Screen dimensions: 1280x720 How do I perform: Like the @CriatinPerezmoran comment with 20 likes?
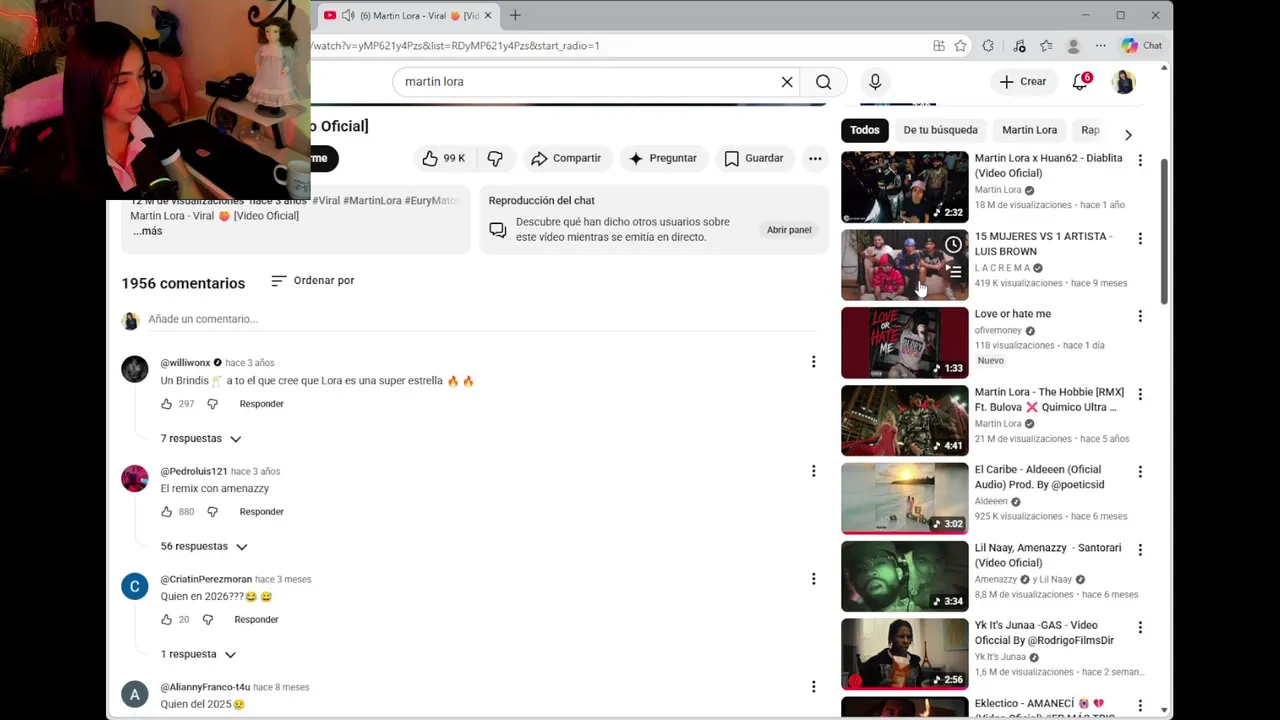click(x=167, y=620)
